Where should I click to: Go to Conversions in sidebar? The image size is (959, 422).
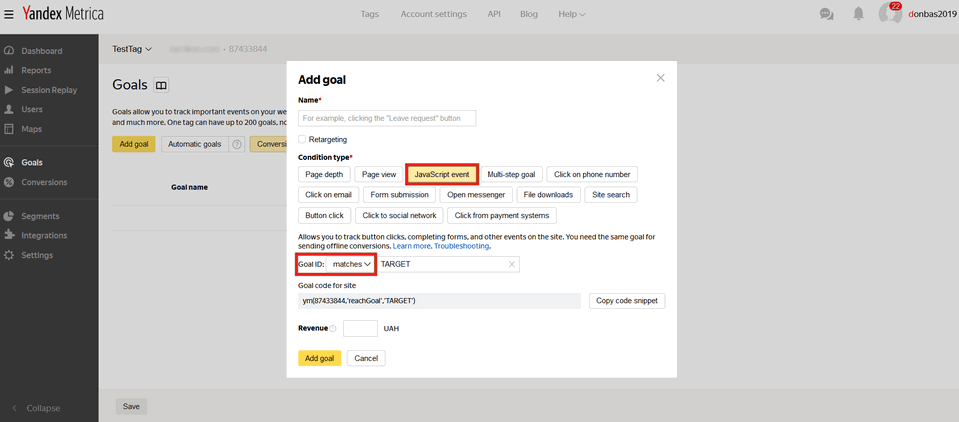point(44,182)
